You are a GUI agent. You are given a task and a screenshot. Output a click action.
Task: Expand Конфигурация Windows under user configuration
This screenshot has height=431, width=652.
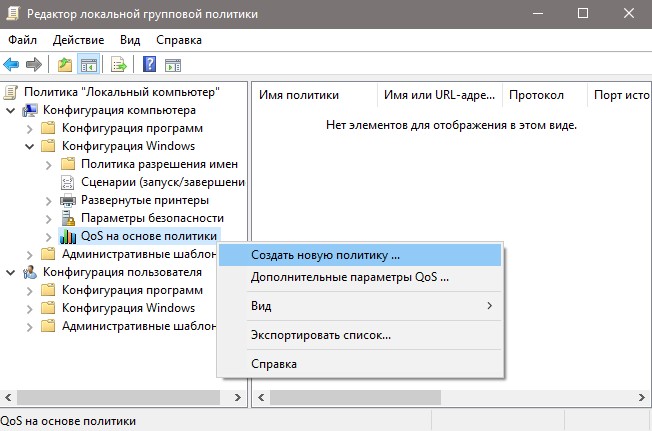pos(30,309)
